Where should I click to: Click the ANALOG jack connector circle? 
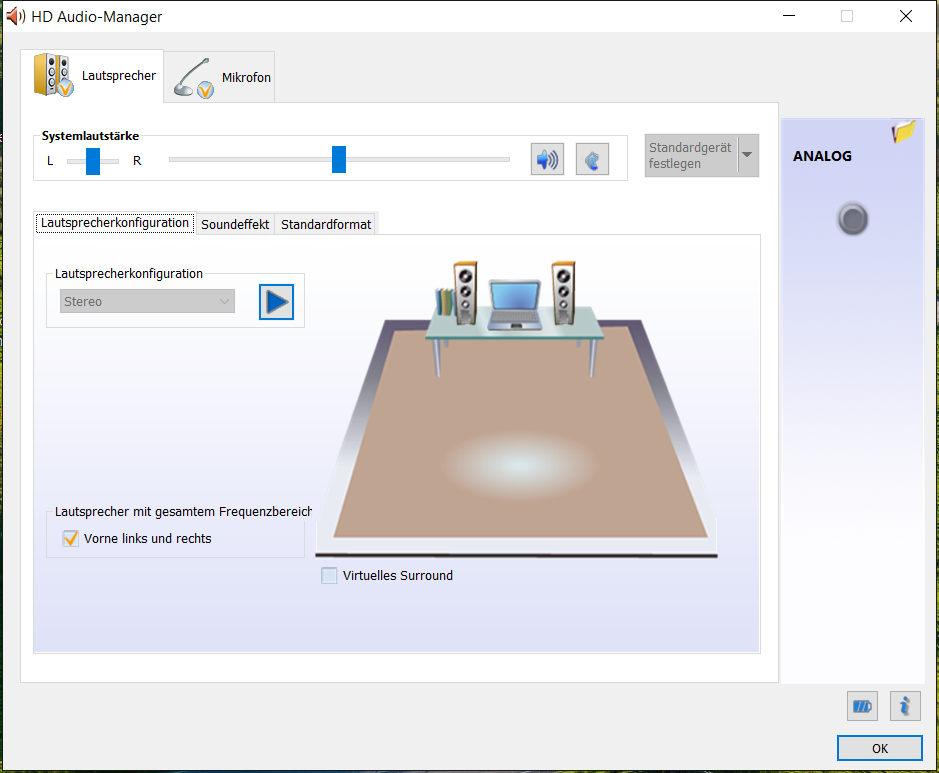853,219
